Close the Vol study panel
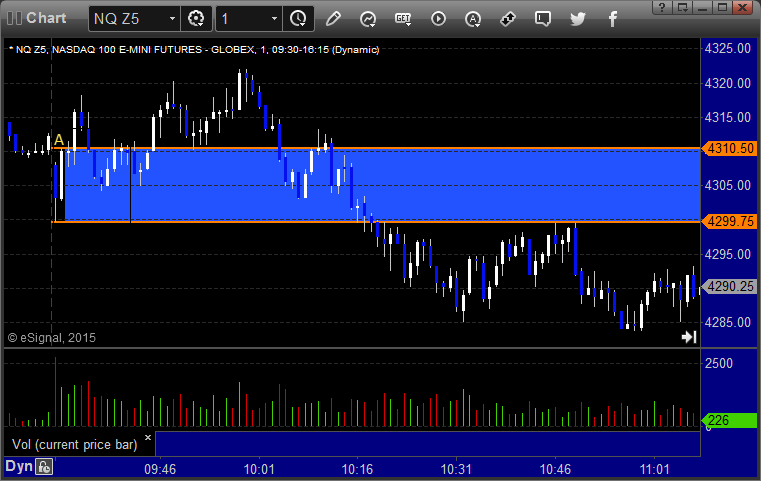Viewport: 761px width, 481px height. click(148, 438)
